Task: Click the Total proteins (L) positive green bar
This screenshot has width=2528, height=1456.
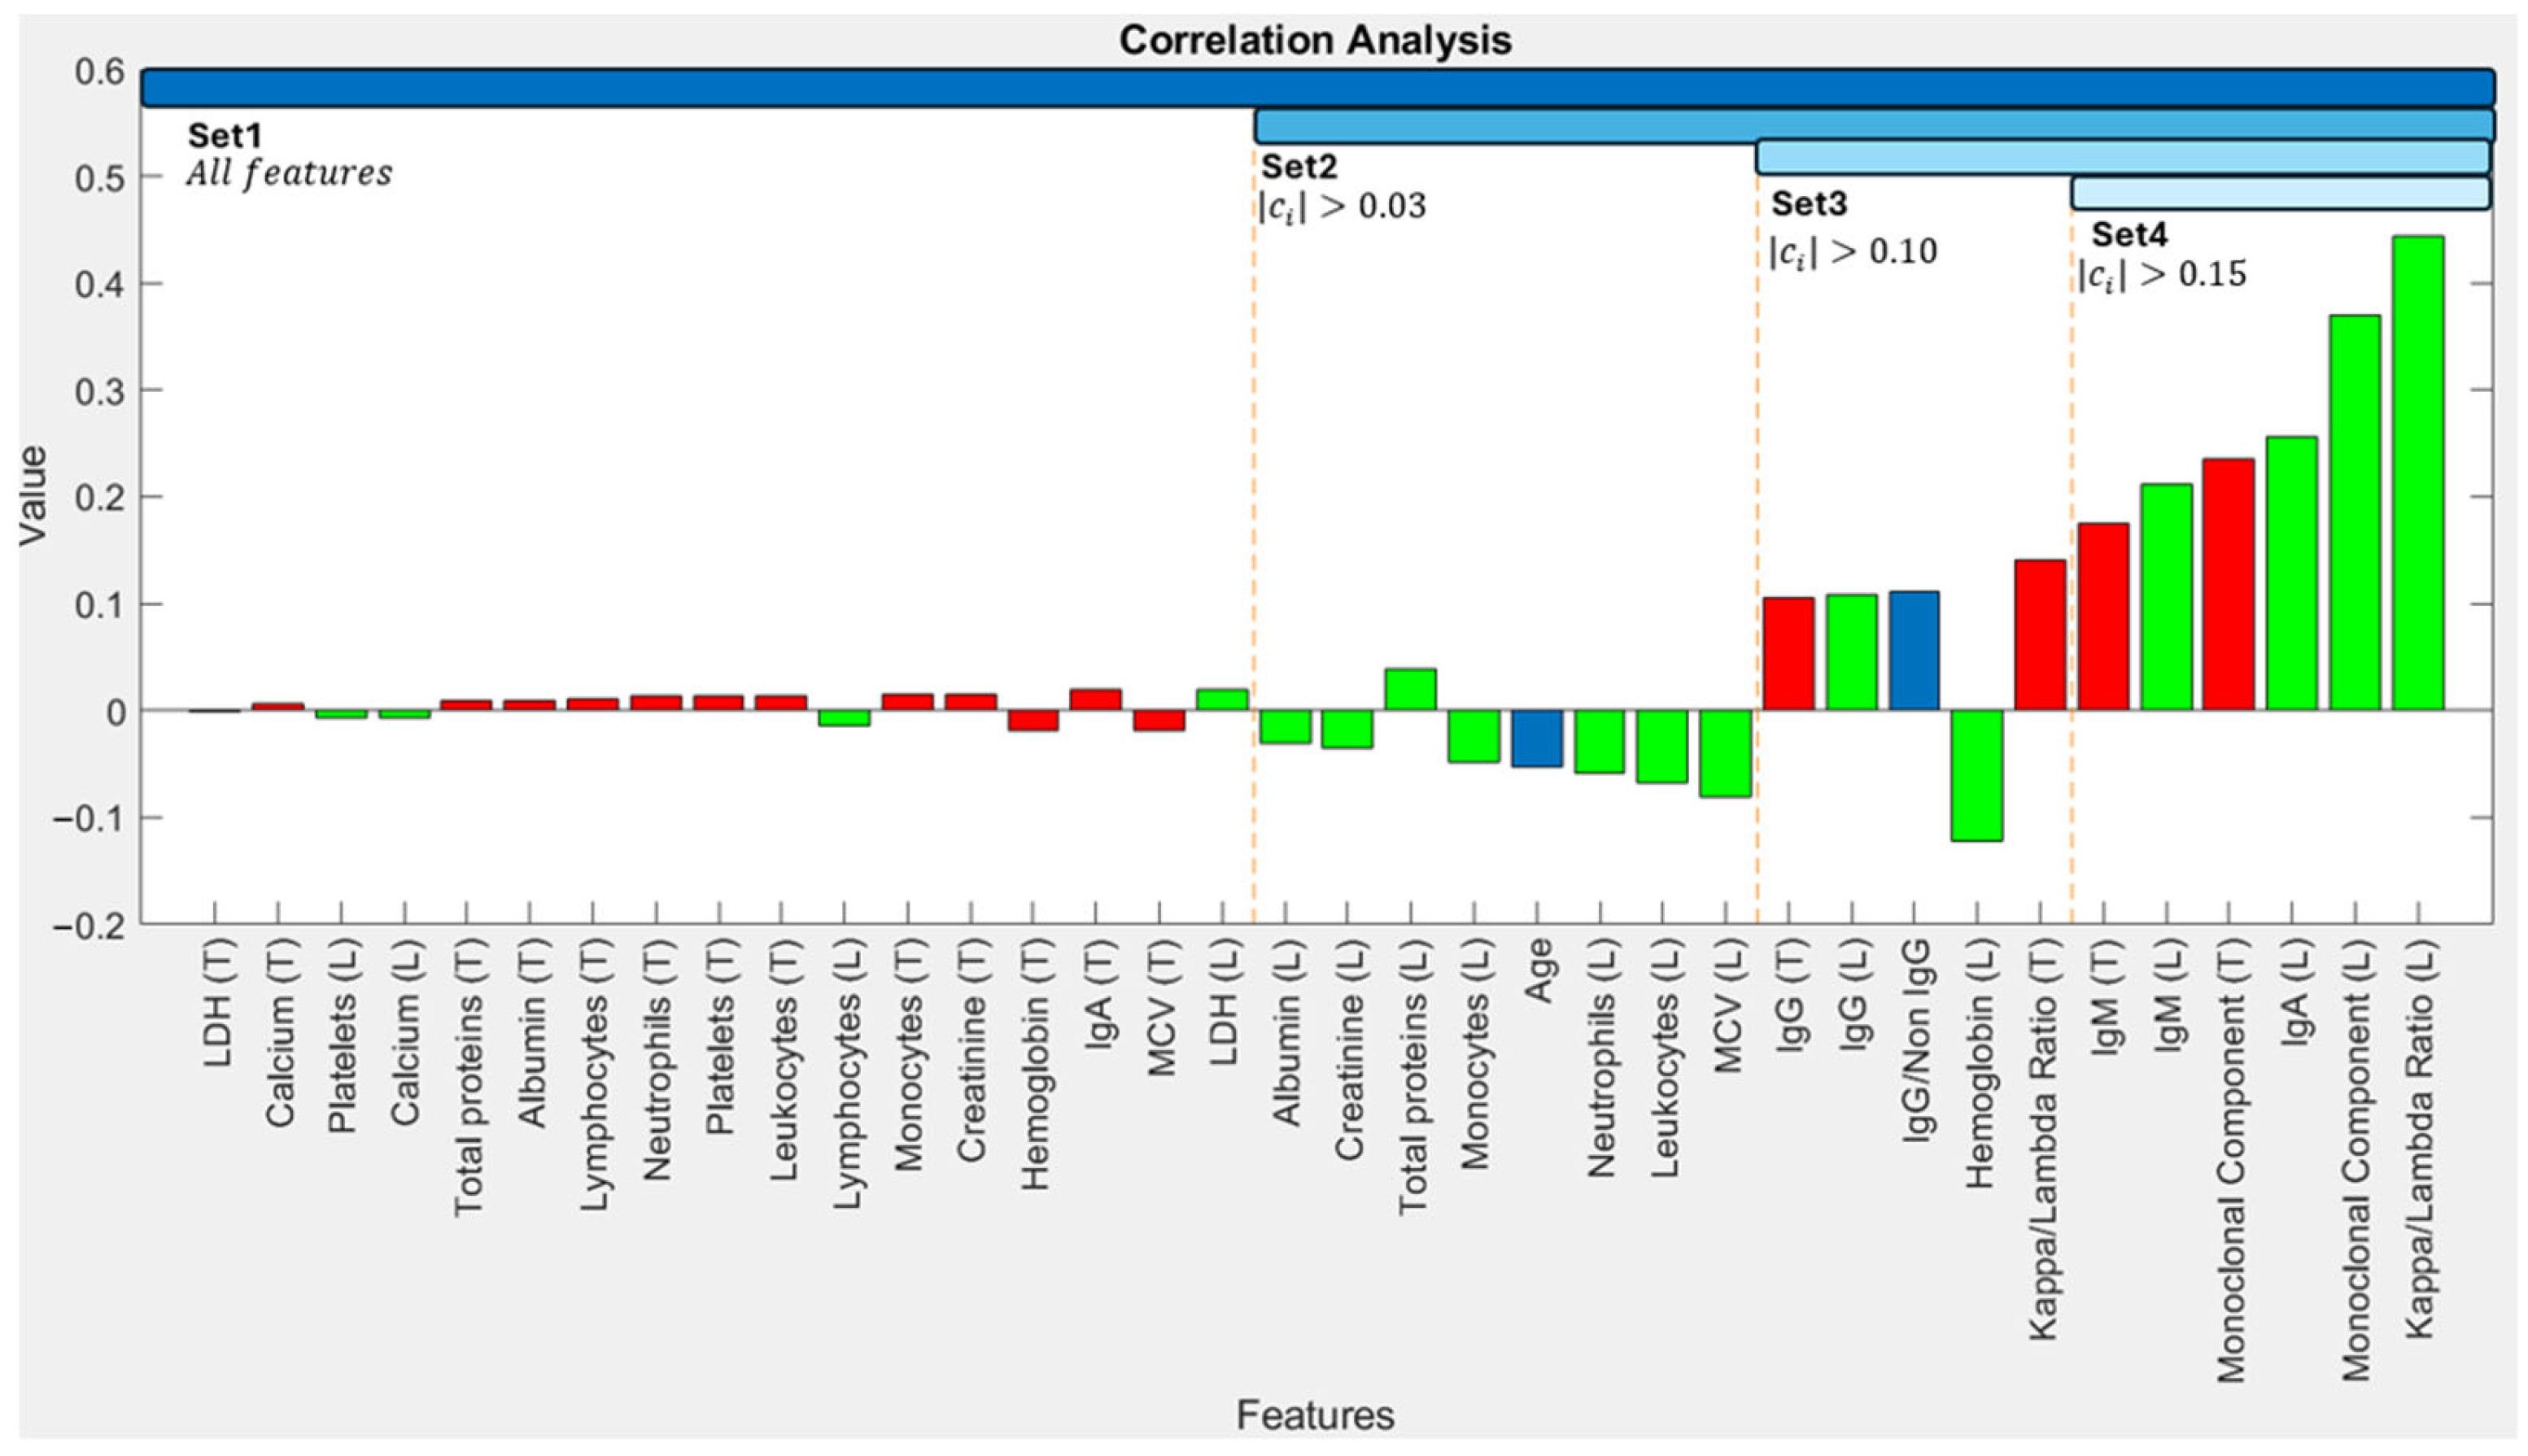Action: pos(1410,689)
